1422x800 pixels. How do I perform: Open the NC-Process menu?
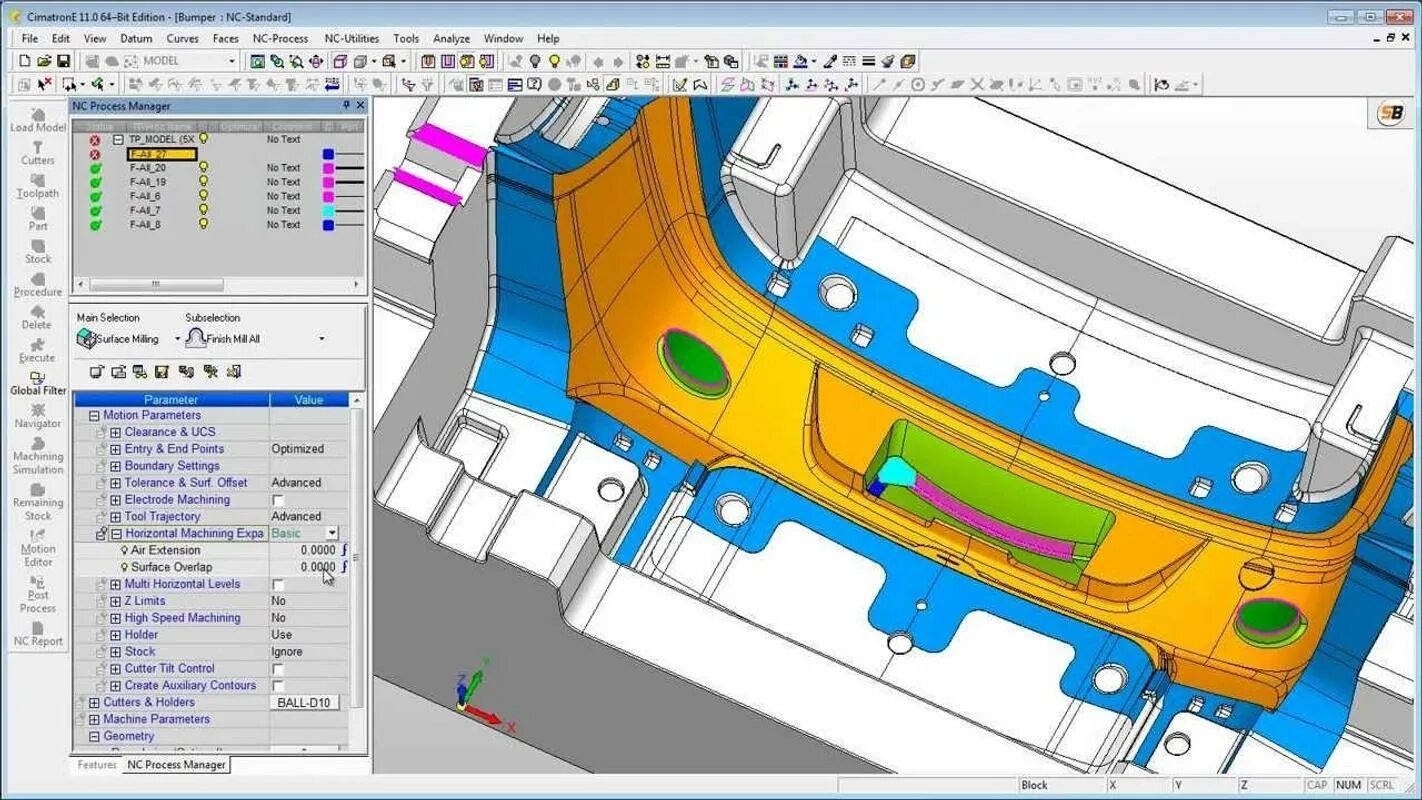[x=280, y=38]
